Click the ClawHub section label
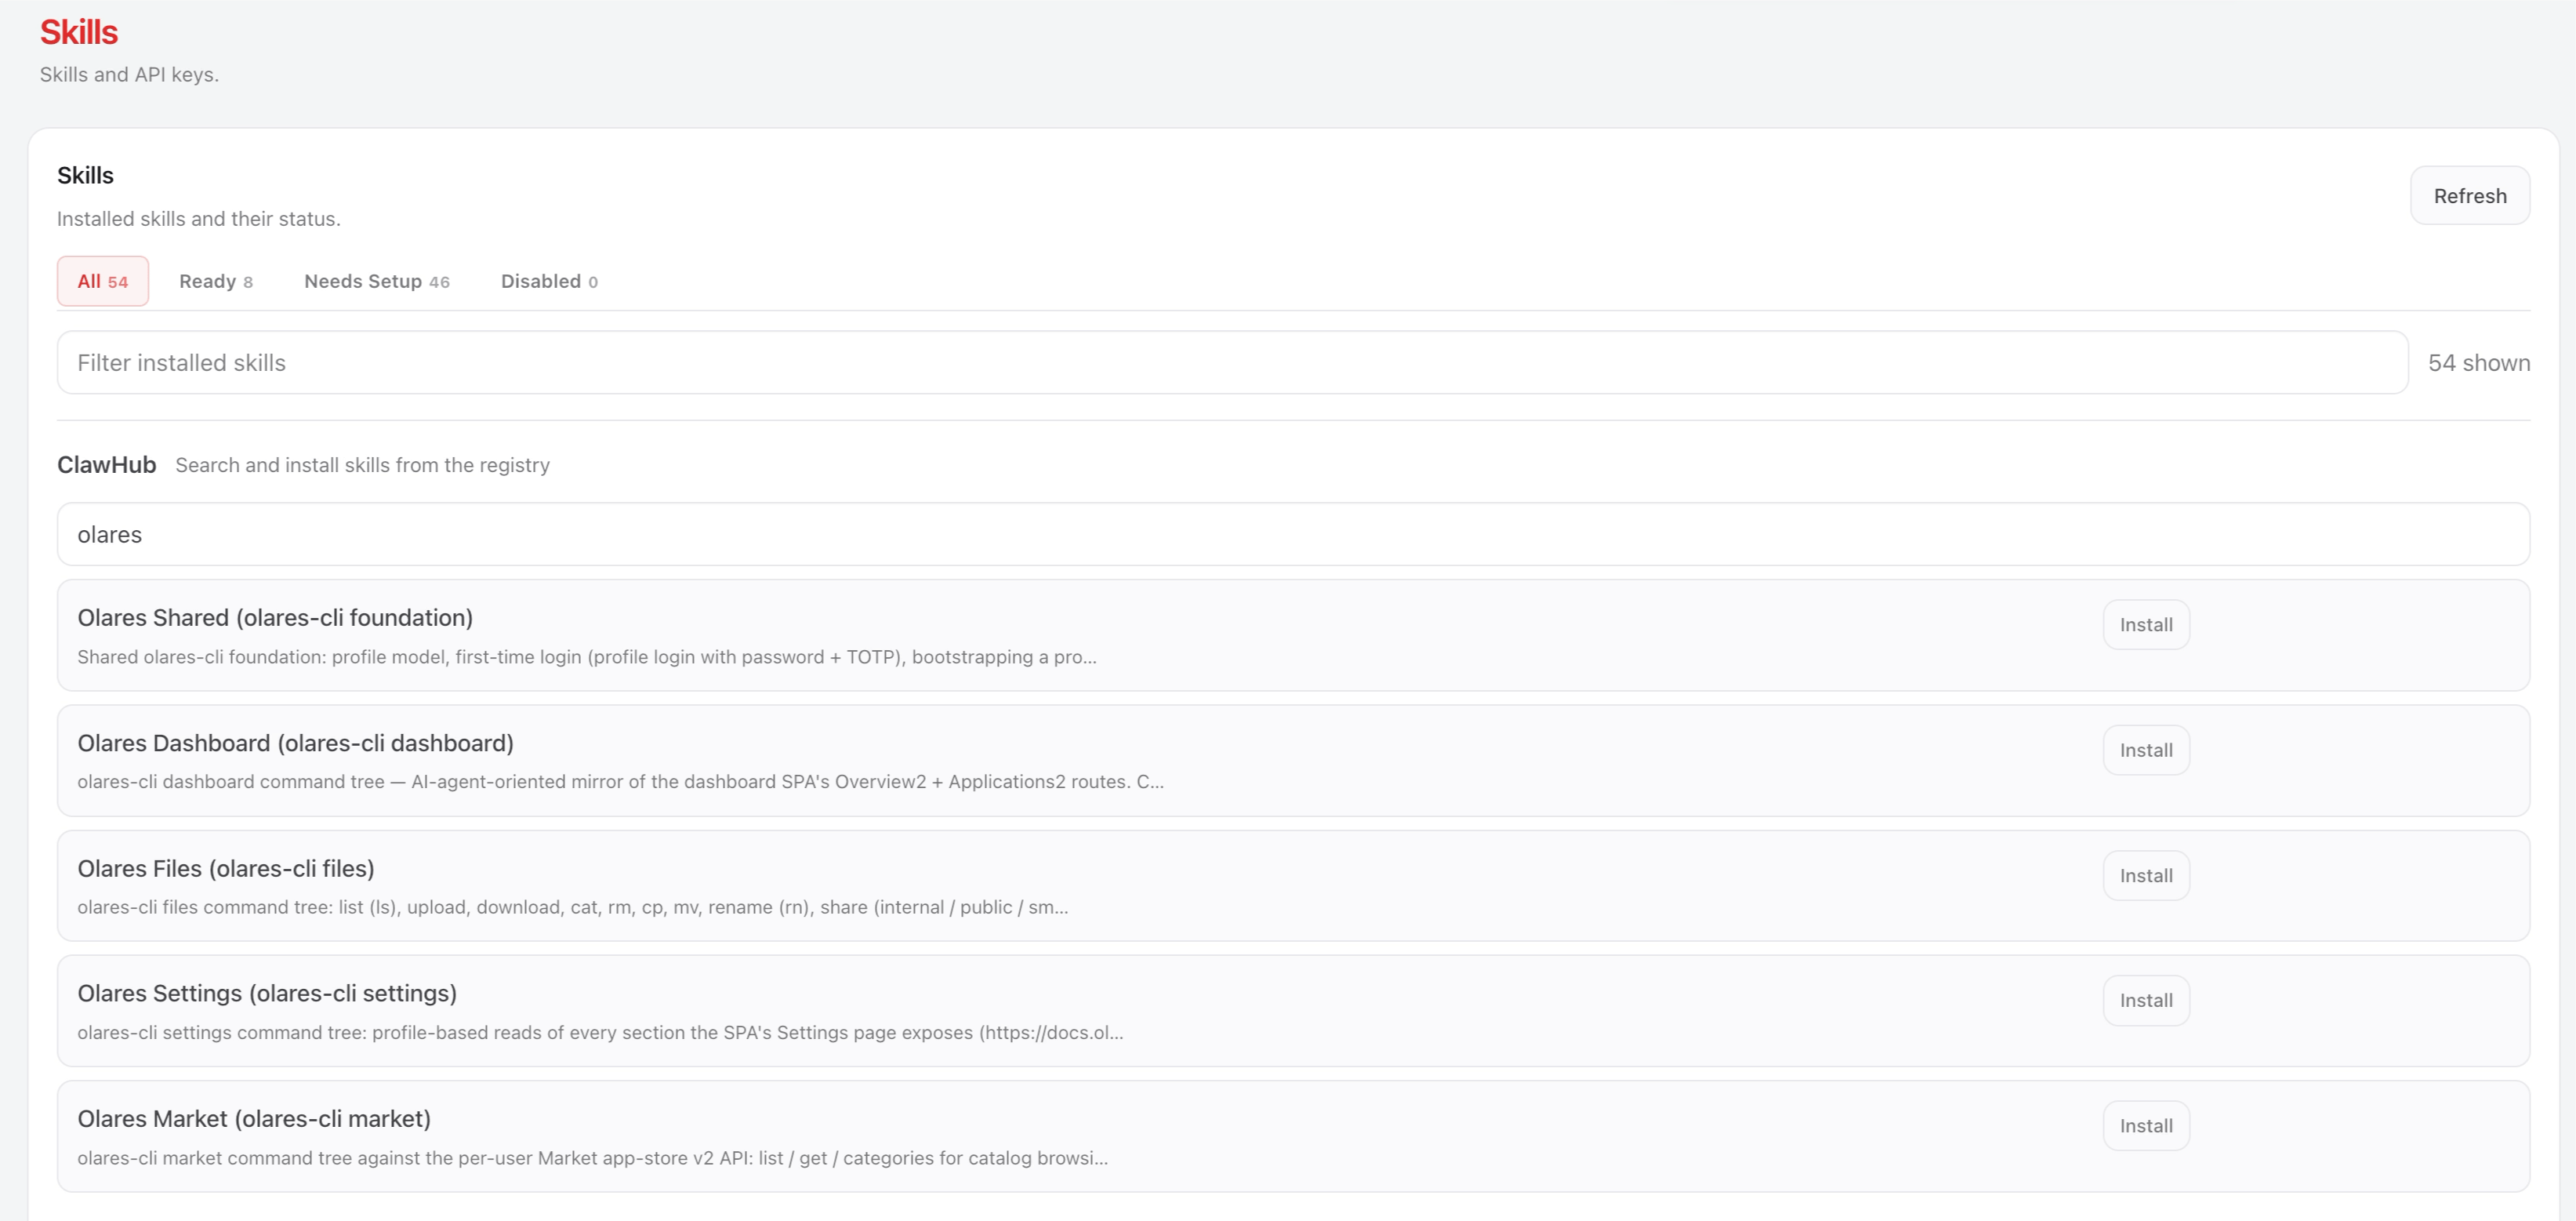Screen dimensions: 2576x1221 tap(106, 465)
